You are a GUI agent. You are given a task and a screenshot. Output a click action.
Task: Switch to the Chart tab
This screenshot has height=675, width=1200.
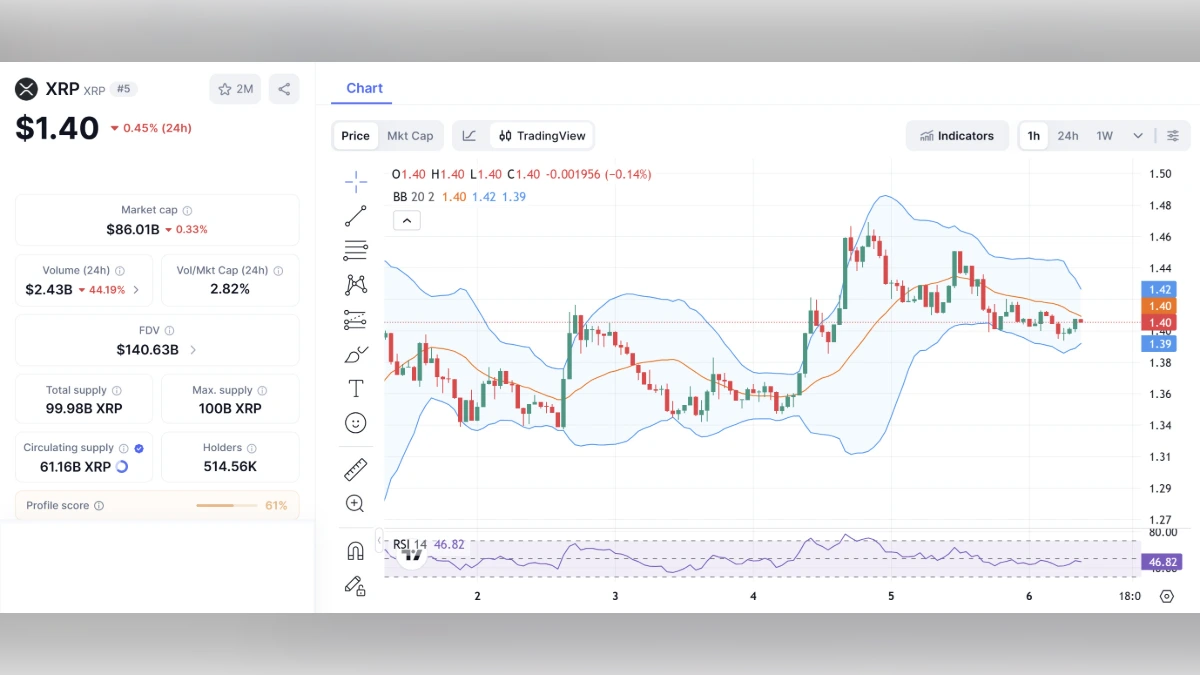click(362, 88)
